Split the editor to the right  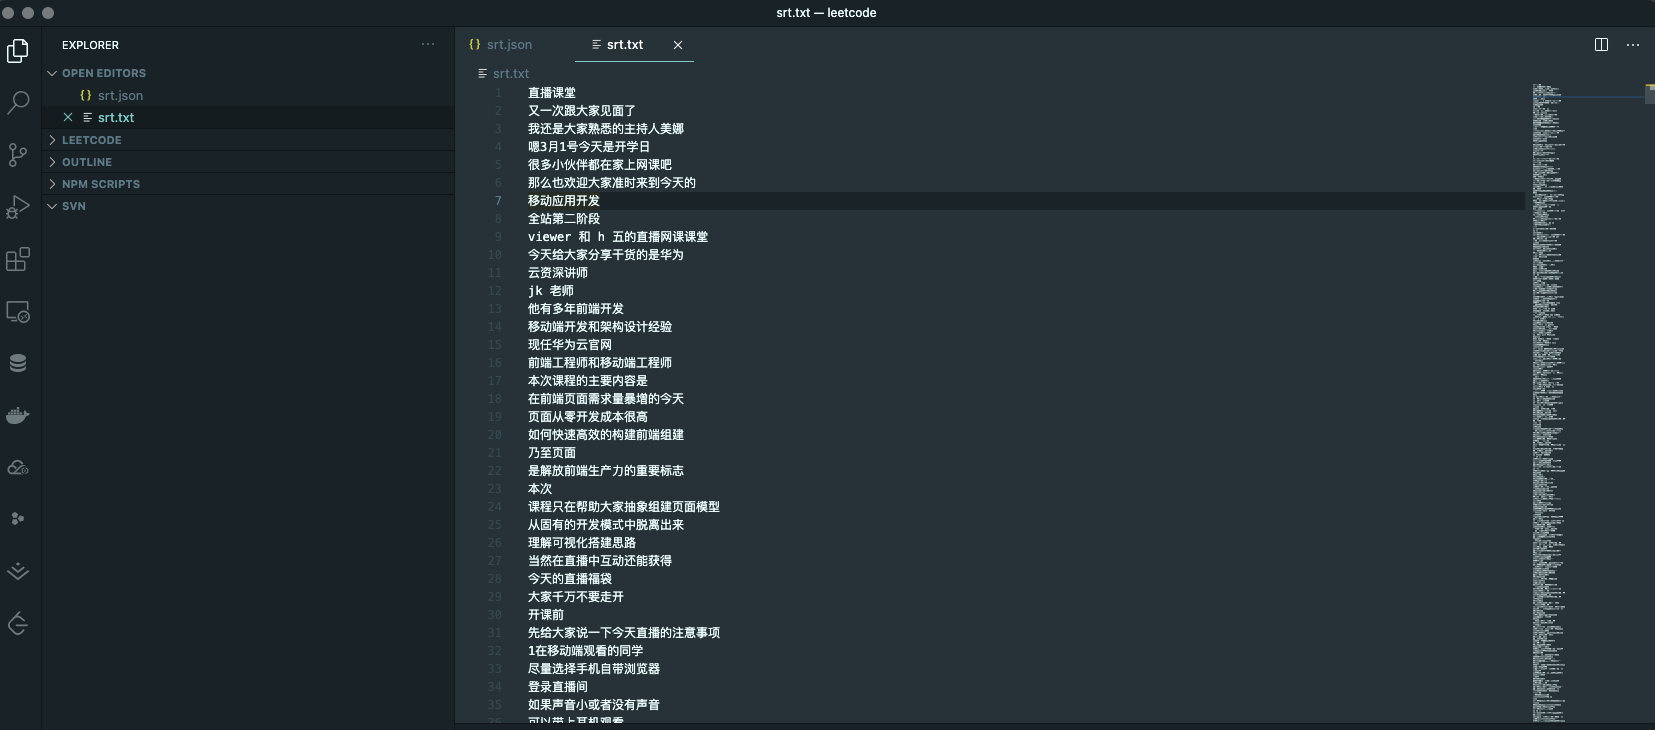(x=1601, y=44)
